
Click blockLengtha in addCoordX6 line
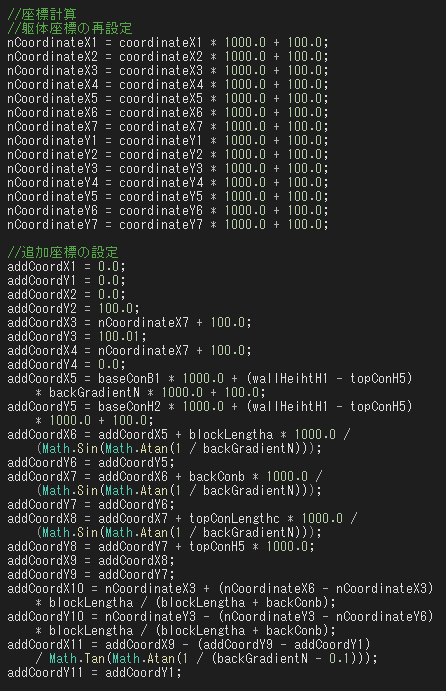click(x=231, y=435)
